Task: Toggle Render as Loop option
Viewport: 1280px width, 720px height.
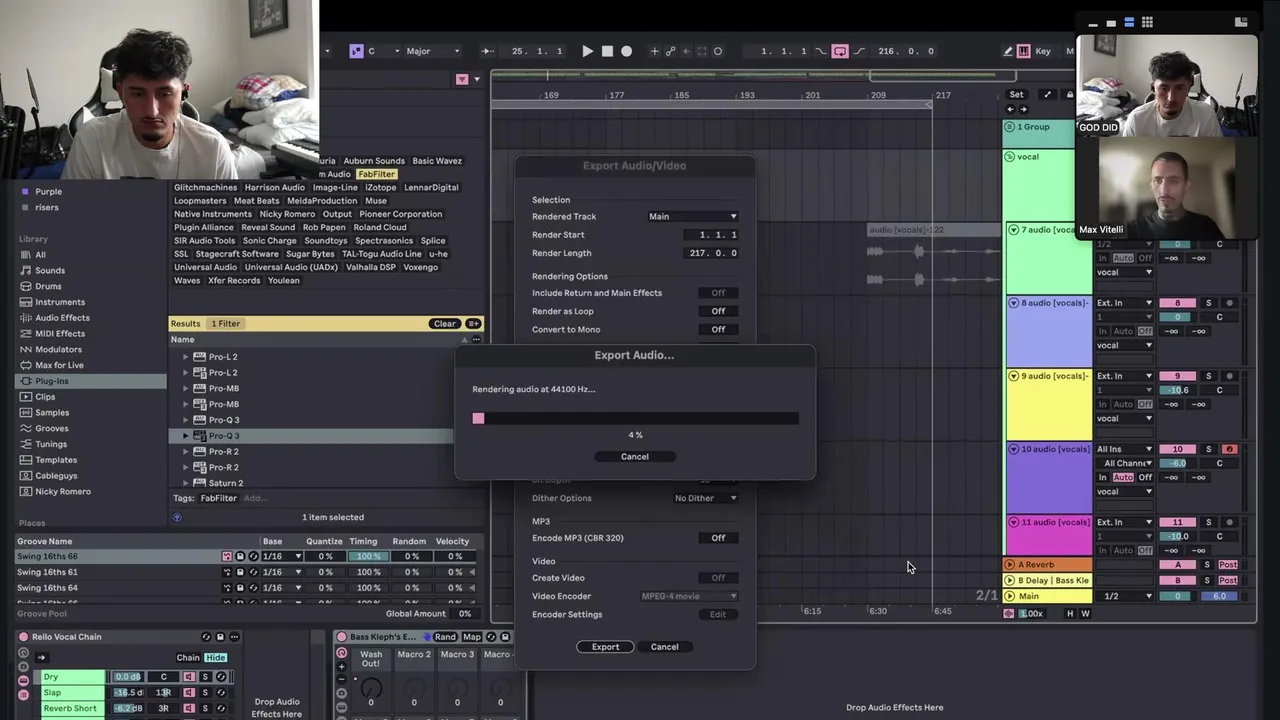Action: coord(718,311)
